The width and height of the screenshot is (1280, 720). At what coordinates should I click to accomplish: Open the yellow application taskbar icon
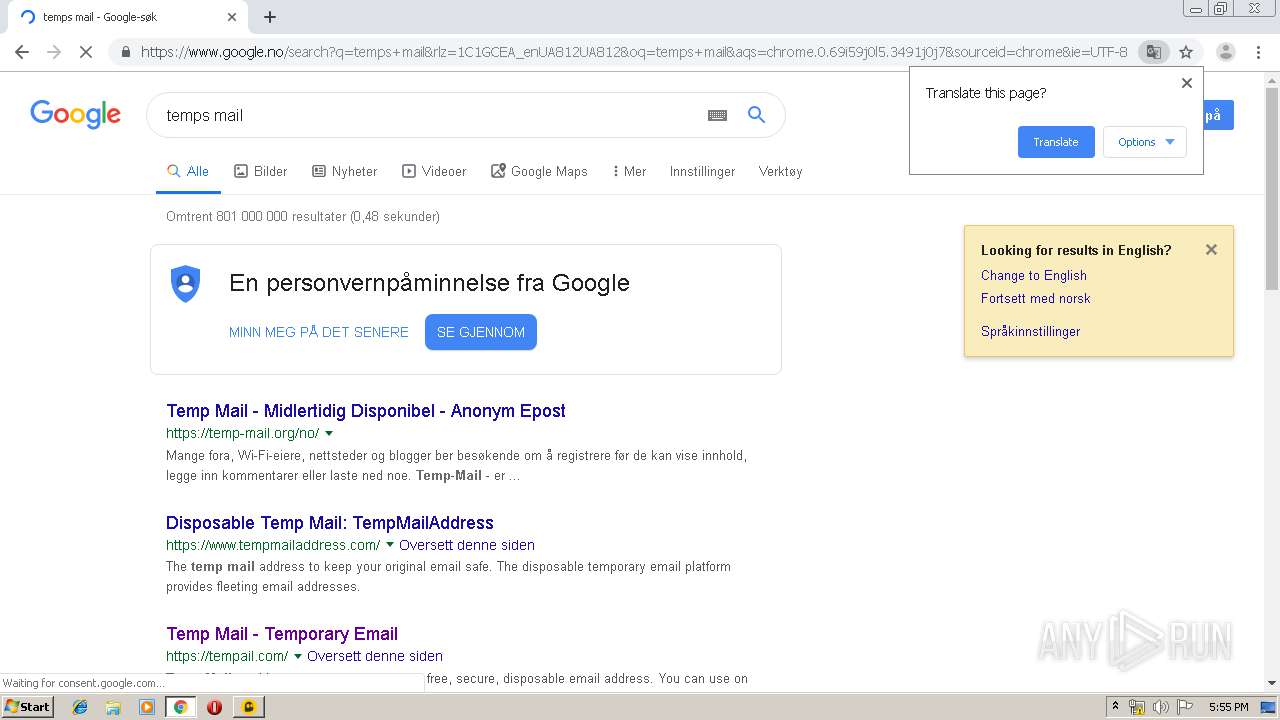coord(248,707)
